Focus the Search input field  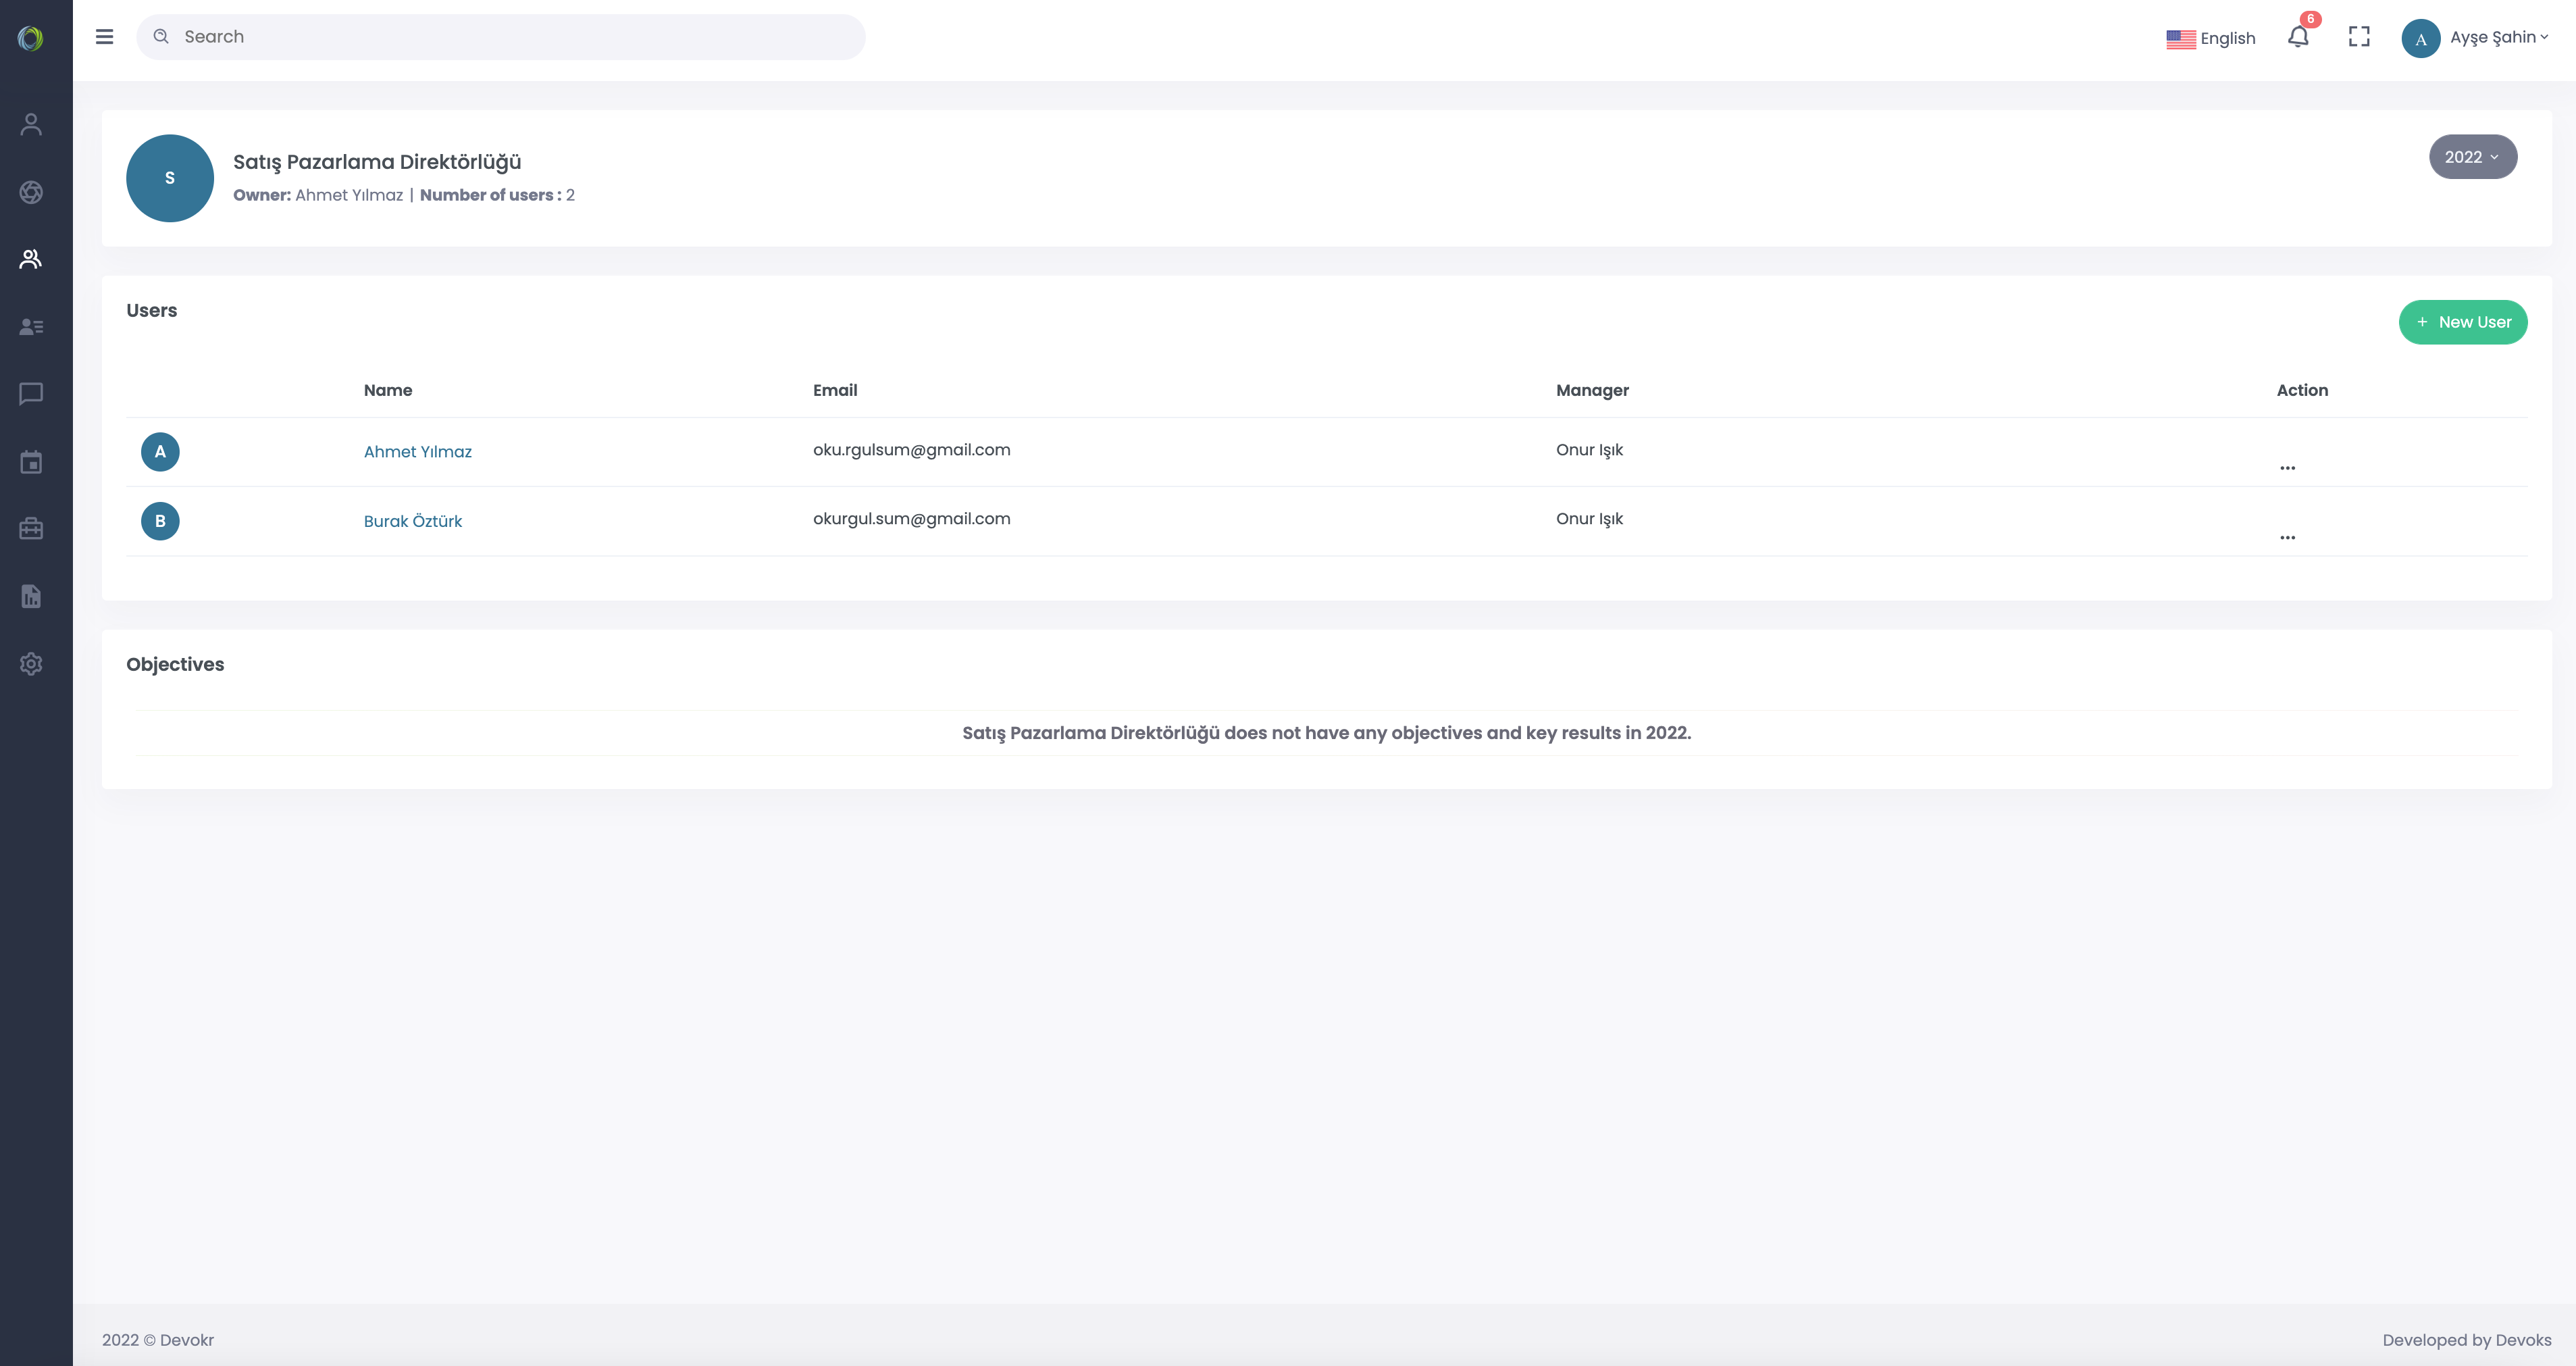click(x=500, y=37)
